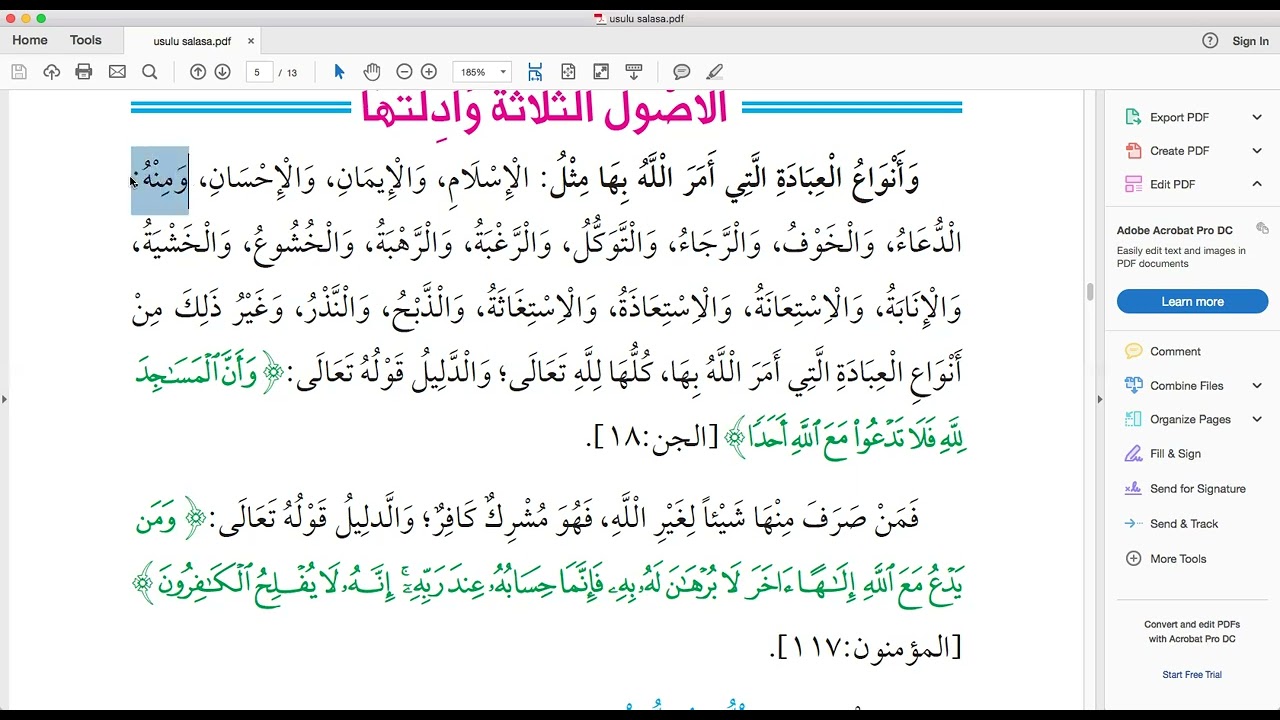Select the usulu salasa.pdf document tab

pos(192,41)
